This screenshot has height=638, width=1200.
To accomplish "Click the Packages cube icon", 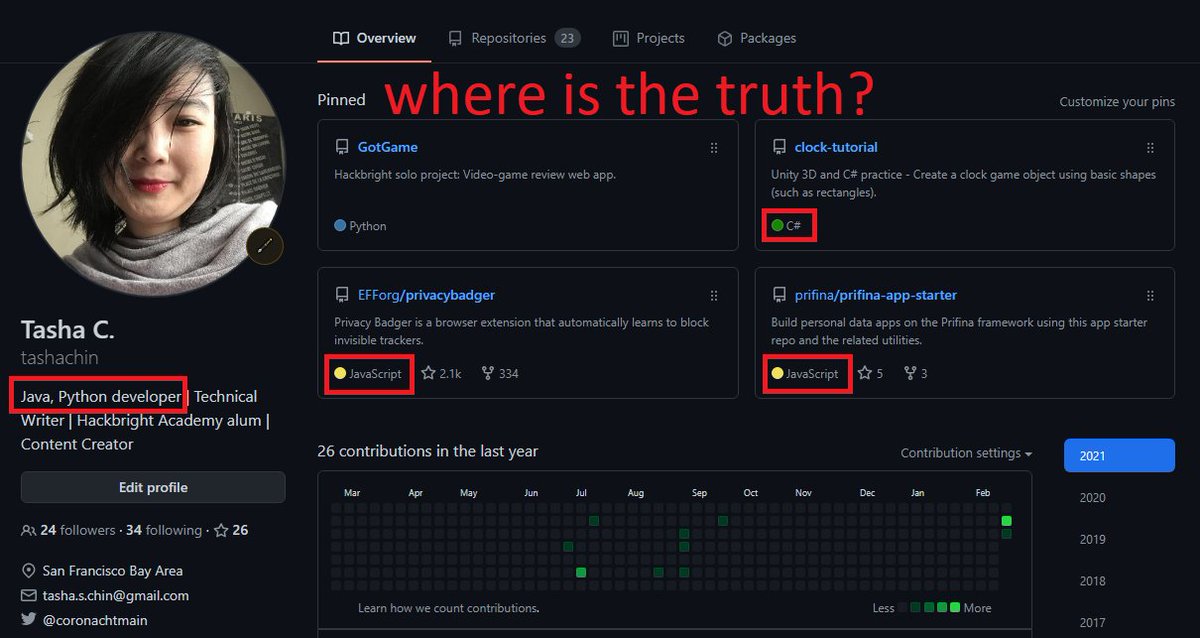I will pyautogui.click(x=724, y=38).
